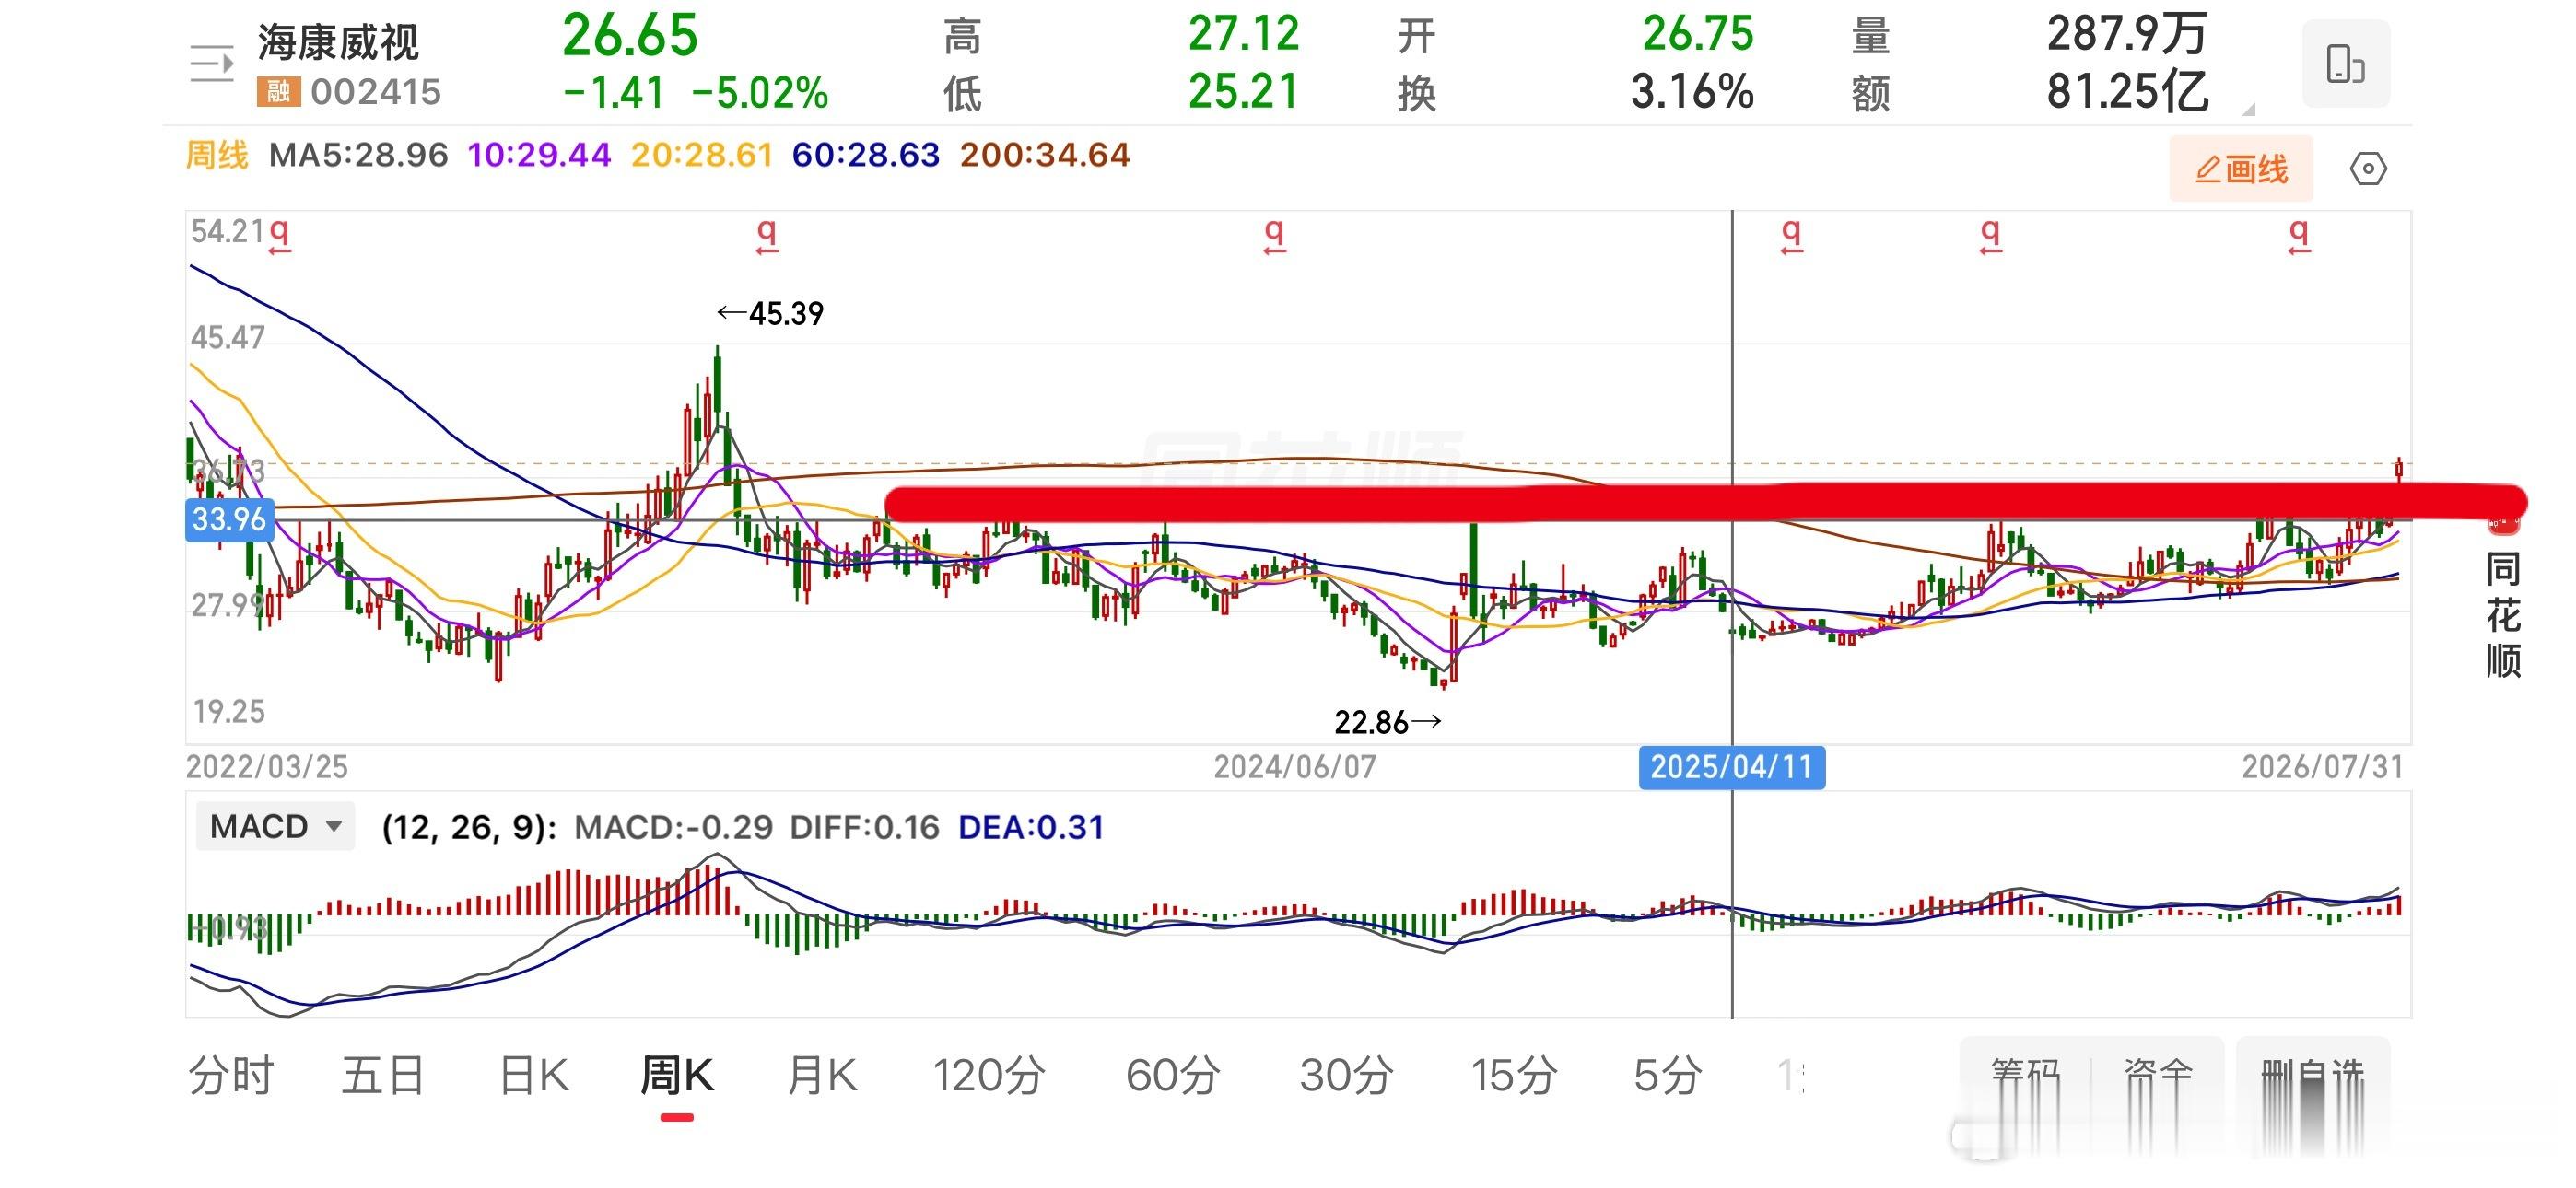The width and height of the screenshot is (2576, 1188).
Task: Tap the 周线 label
Action: tap(217, 155)
